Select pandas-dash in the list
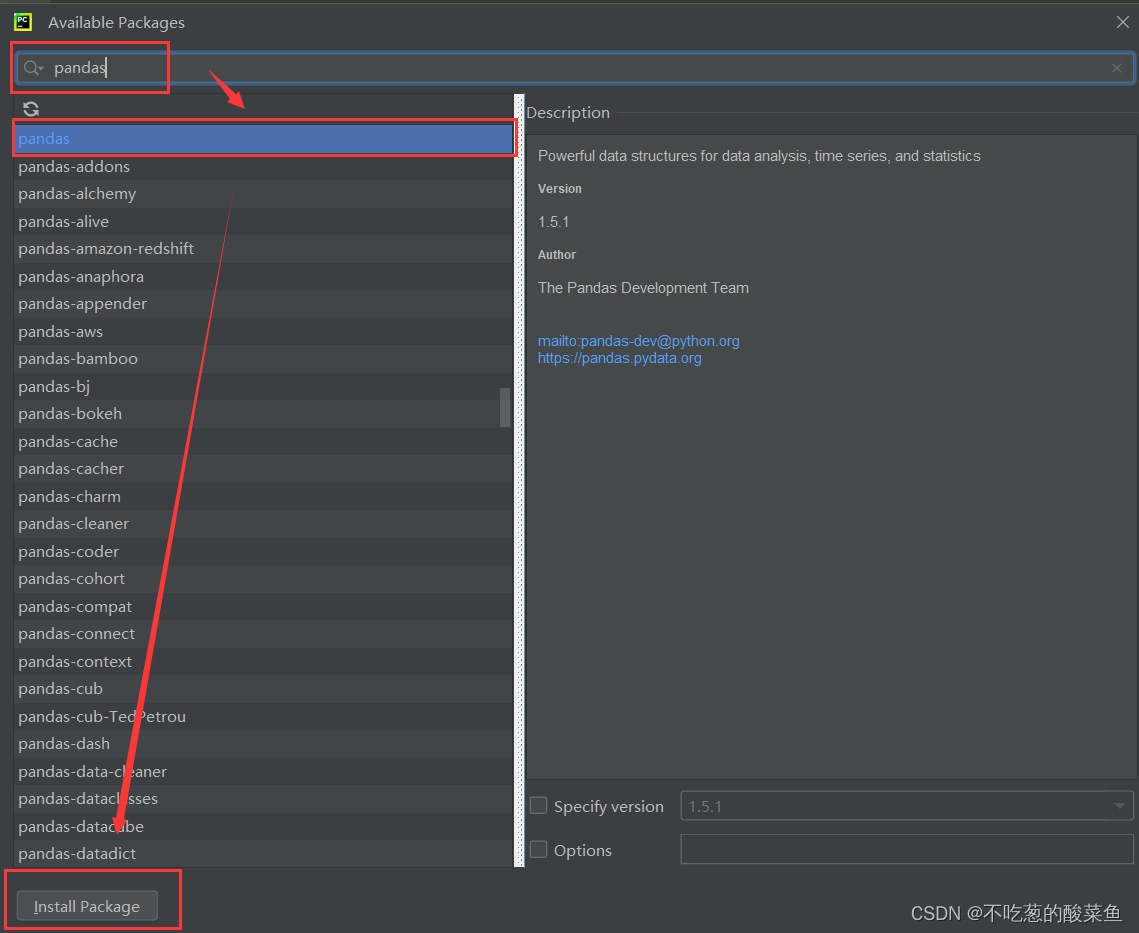The width and height of the screenshot is (1139, 933). click(263, 743)
